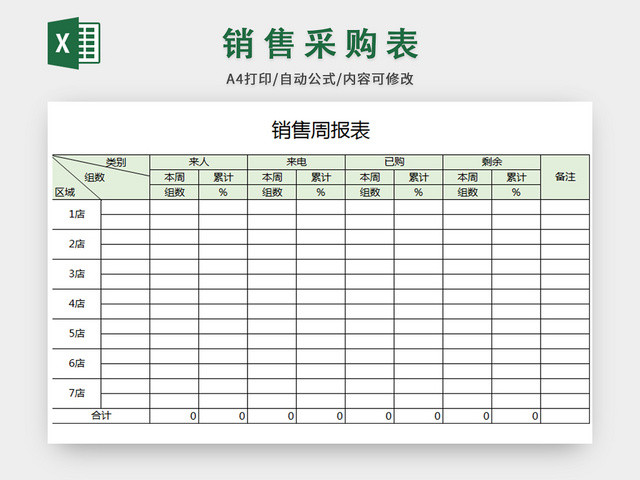This screenshot has height=480, width=640.
Task: Click 累计 under the 剩余 header
Action: click(x=516, y=177)
